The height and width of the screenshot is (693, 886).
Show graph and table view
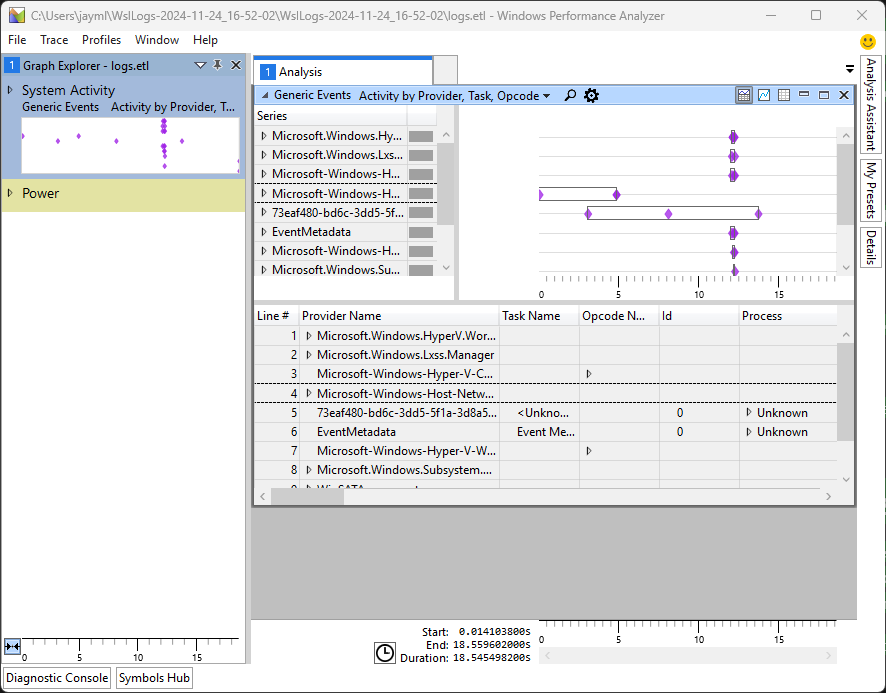click(744, 95)
